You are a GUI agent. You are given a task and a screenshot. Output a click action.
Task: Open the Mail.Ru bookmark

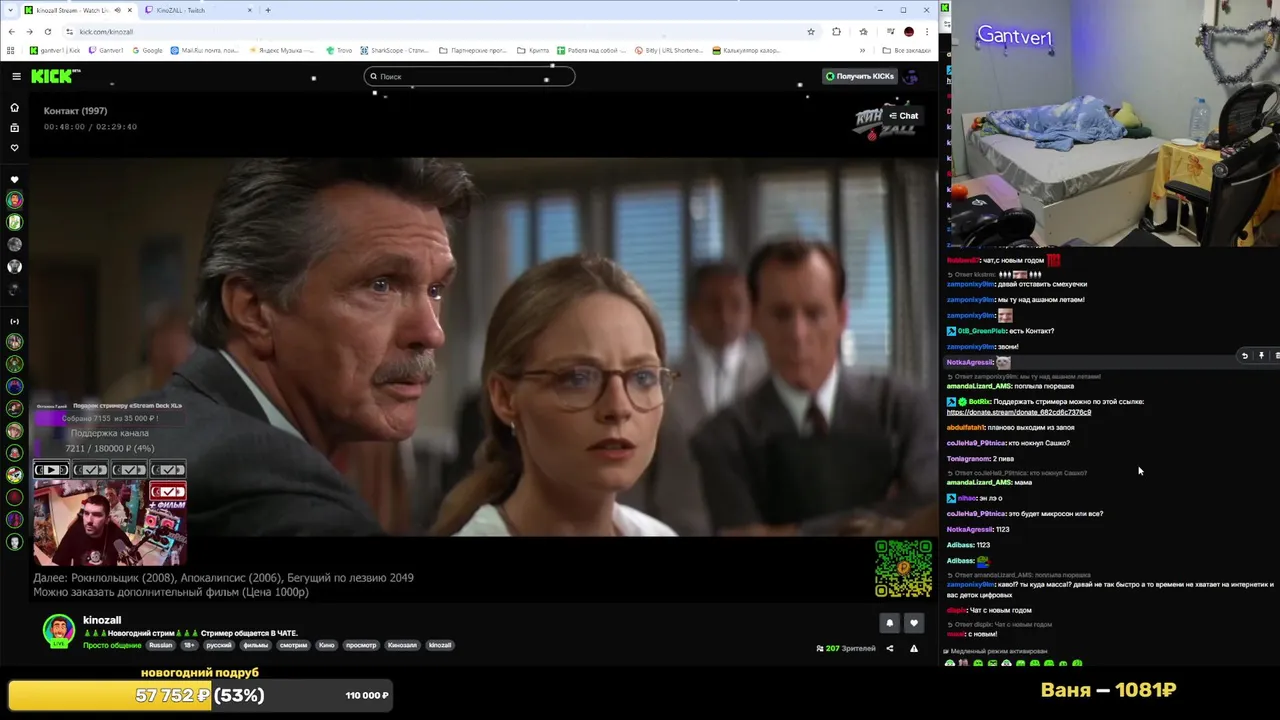pos(205,50)
